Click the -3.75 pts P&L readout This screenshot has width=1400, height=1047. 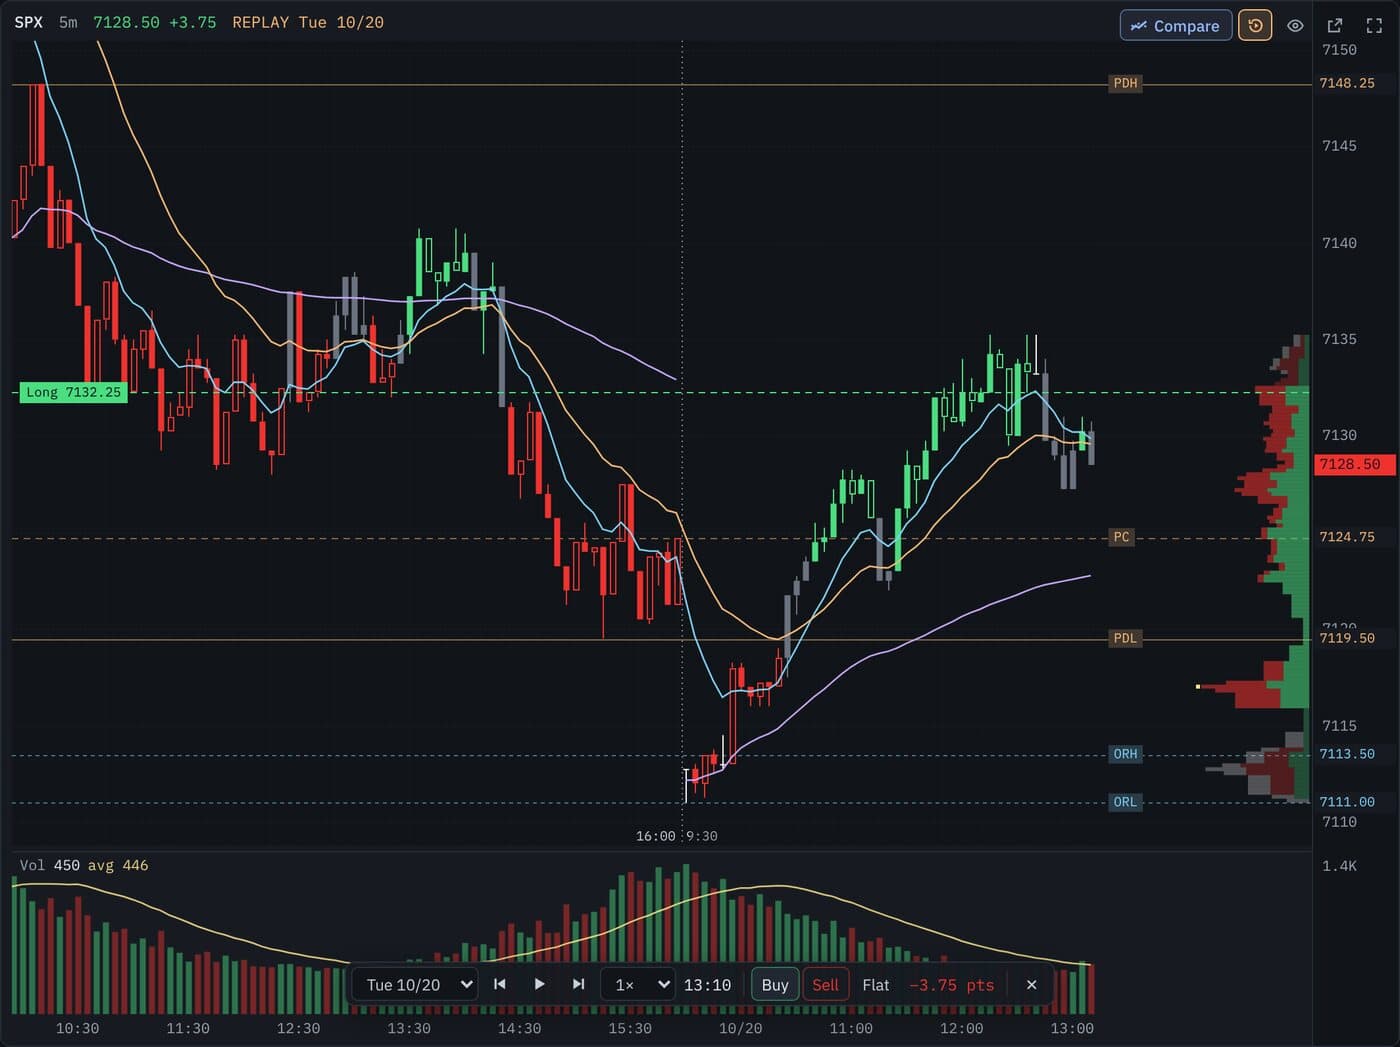[x=952, y=985]
